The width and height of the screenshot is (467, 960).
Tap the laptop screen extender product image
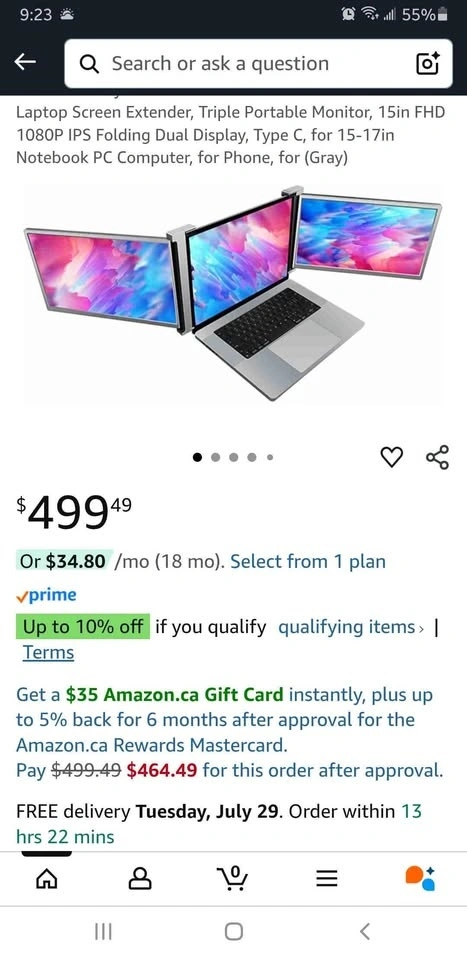click(x=233, y=293)
